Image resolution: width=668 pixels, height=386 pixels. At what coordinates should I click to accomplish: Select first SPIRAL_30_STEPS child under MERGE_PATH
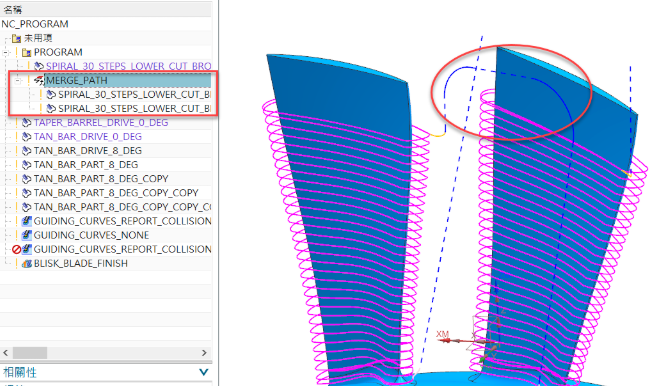(x=134, y=95)
